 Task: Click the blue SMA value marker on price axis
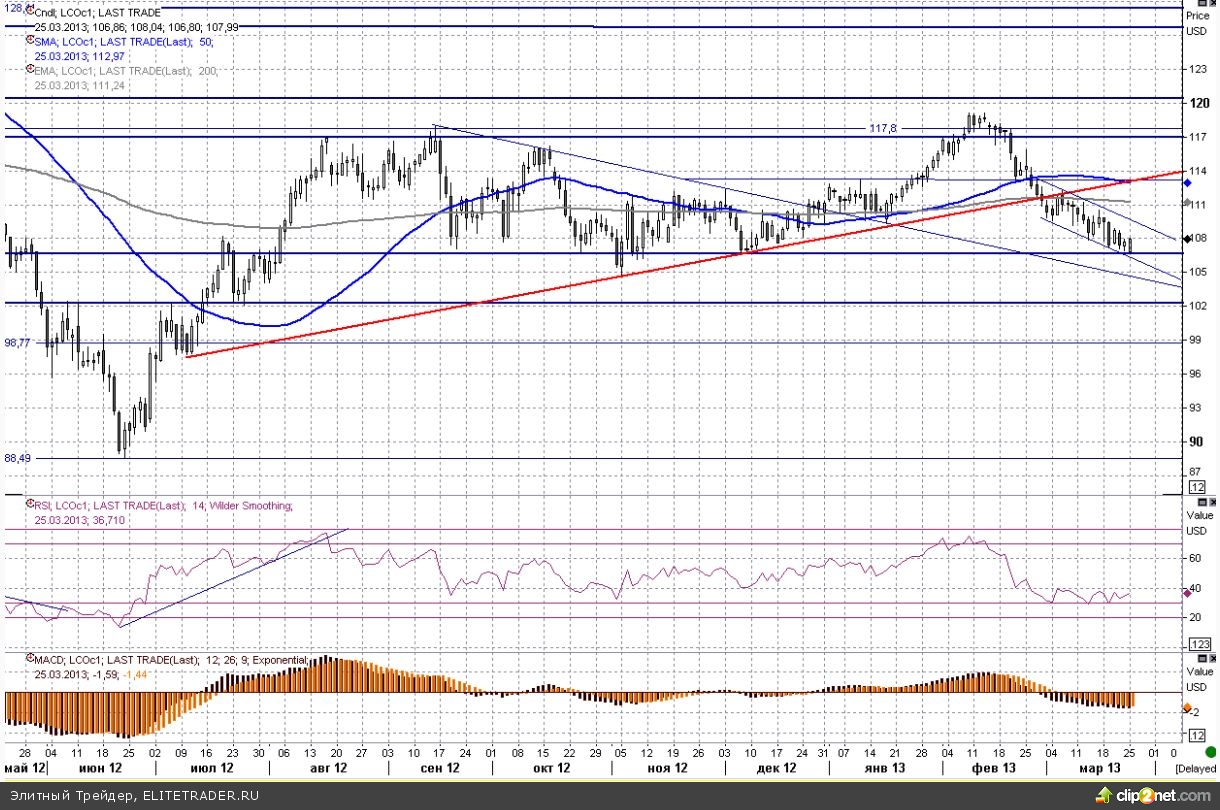1187,183
